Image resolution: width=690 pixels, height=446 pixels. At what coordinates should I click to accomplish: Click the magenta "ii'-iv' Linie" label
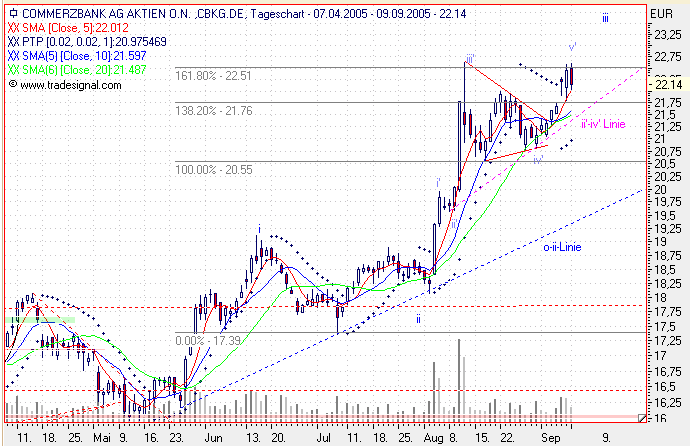(x=603, y=124)
